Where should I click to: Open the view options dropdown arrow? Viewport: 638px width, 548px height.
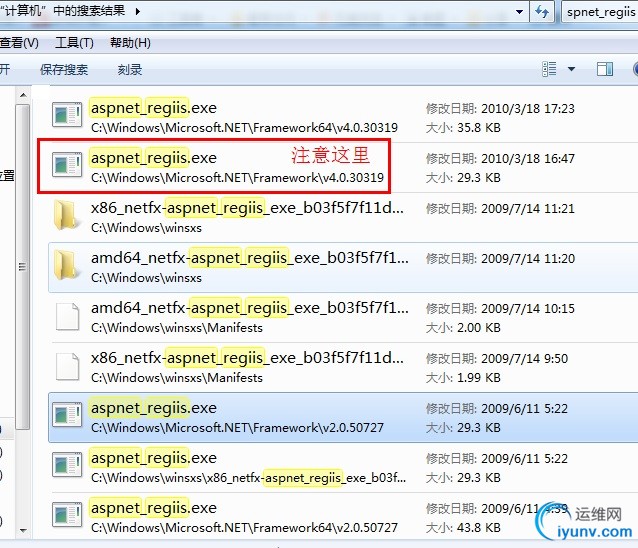(571, 69)
